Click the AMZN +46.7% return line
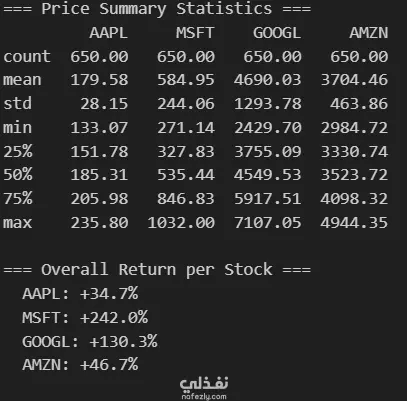This screenshot has height=401, width=407. click(x=80, y=365)
